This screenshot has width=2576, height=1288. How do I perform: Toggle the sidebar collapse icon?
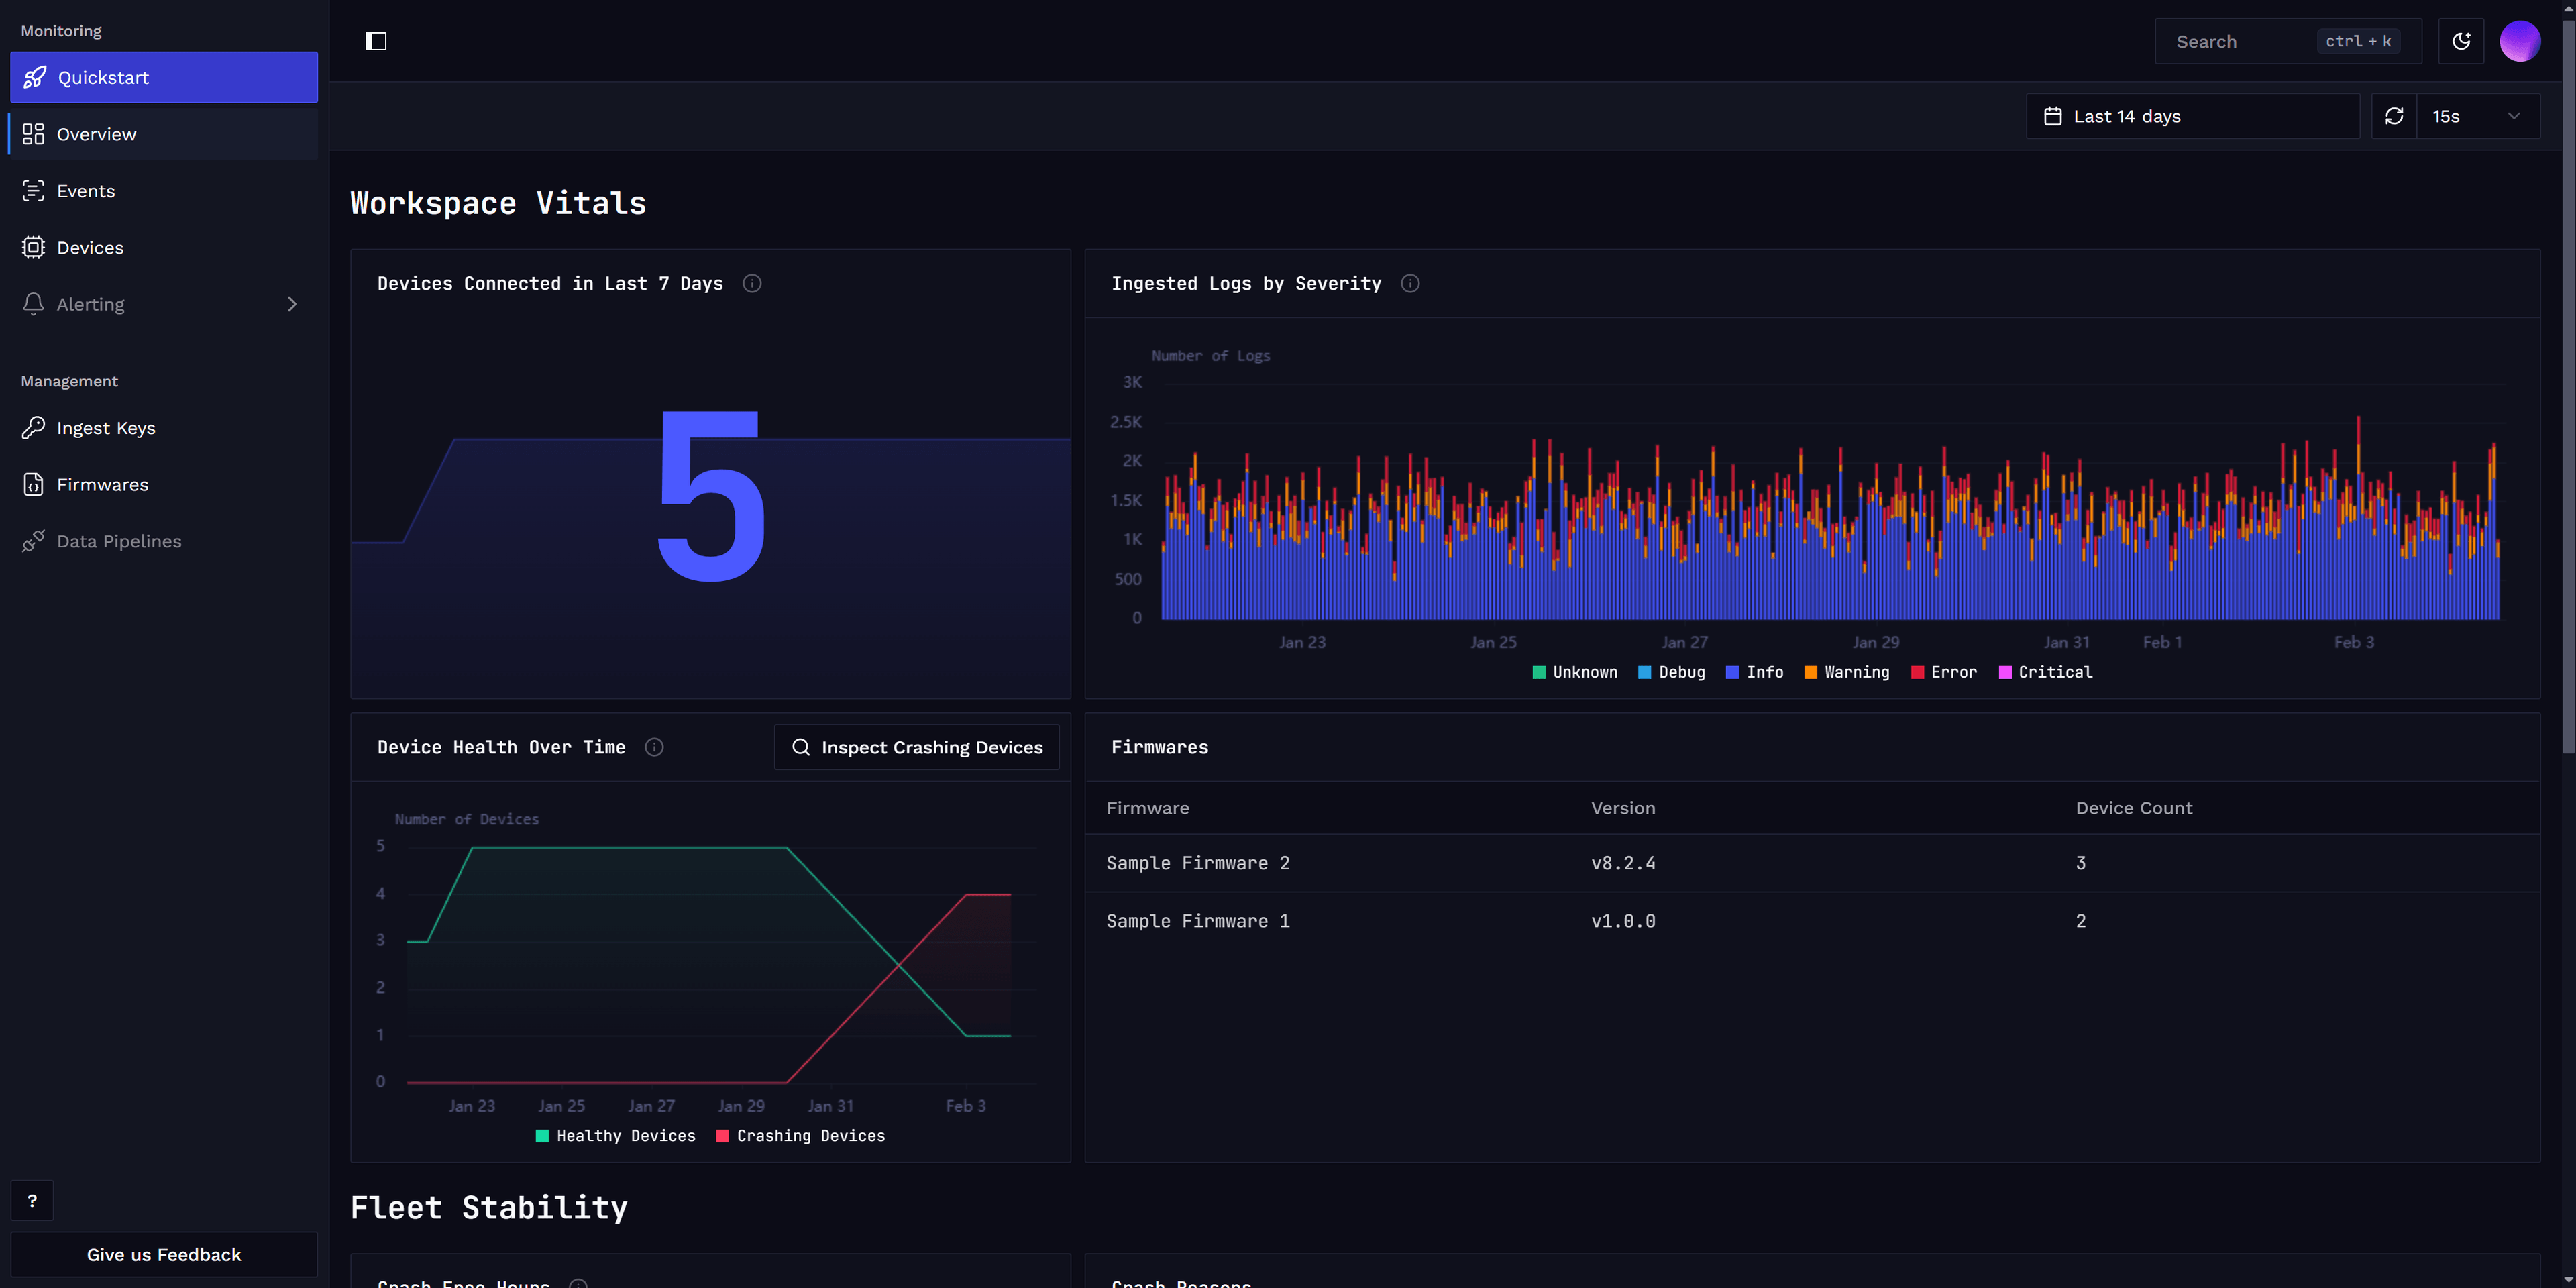[x=376, y=41]
